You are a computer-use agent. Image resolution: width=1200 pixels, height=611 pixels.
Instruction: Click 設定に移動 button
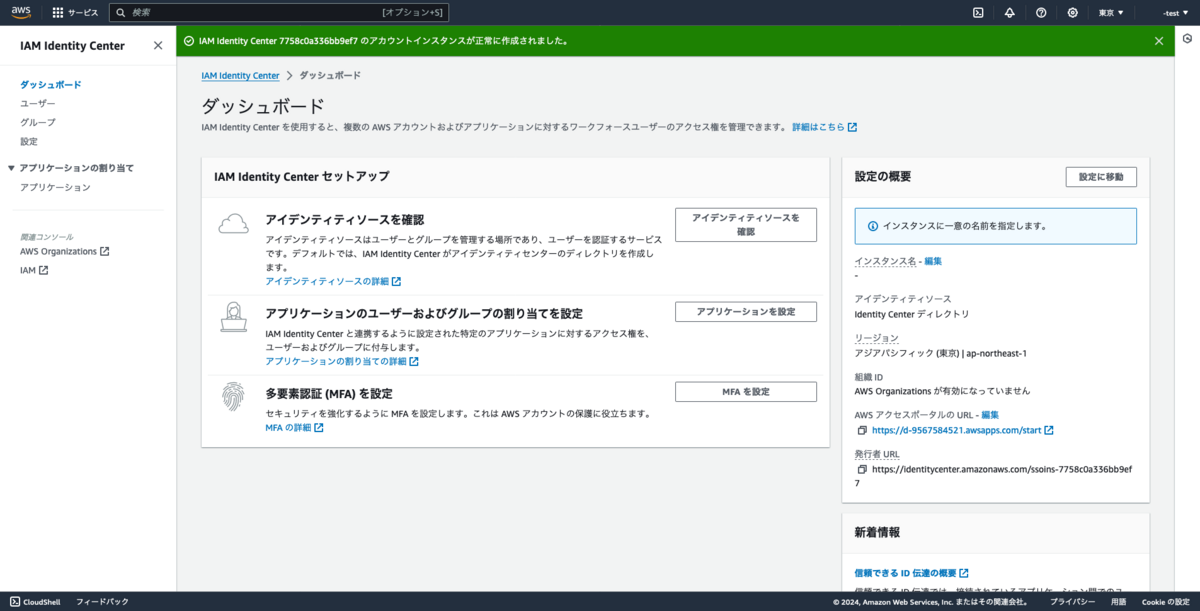pos(1101,177)
